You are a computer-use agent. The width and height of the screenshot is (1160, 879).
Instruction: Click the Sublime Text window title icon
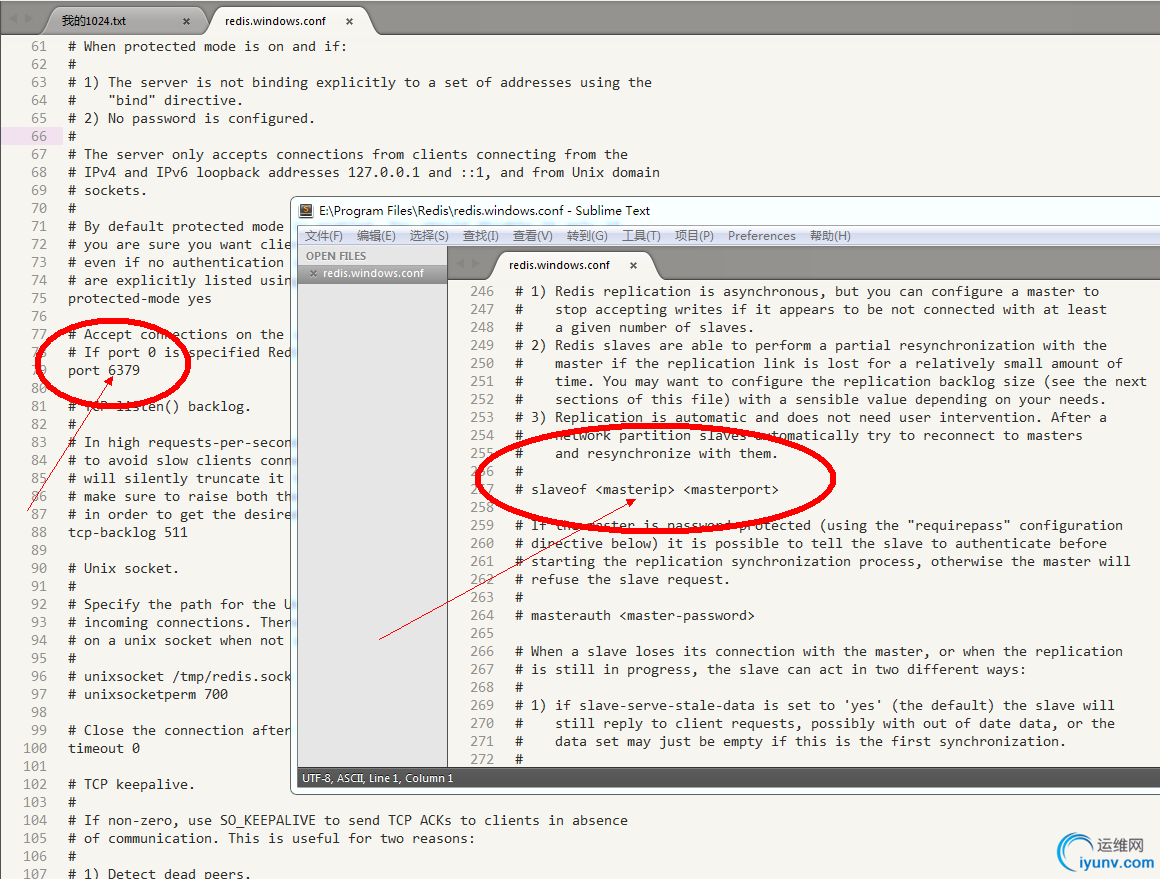[306, 211]
